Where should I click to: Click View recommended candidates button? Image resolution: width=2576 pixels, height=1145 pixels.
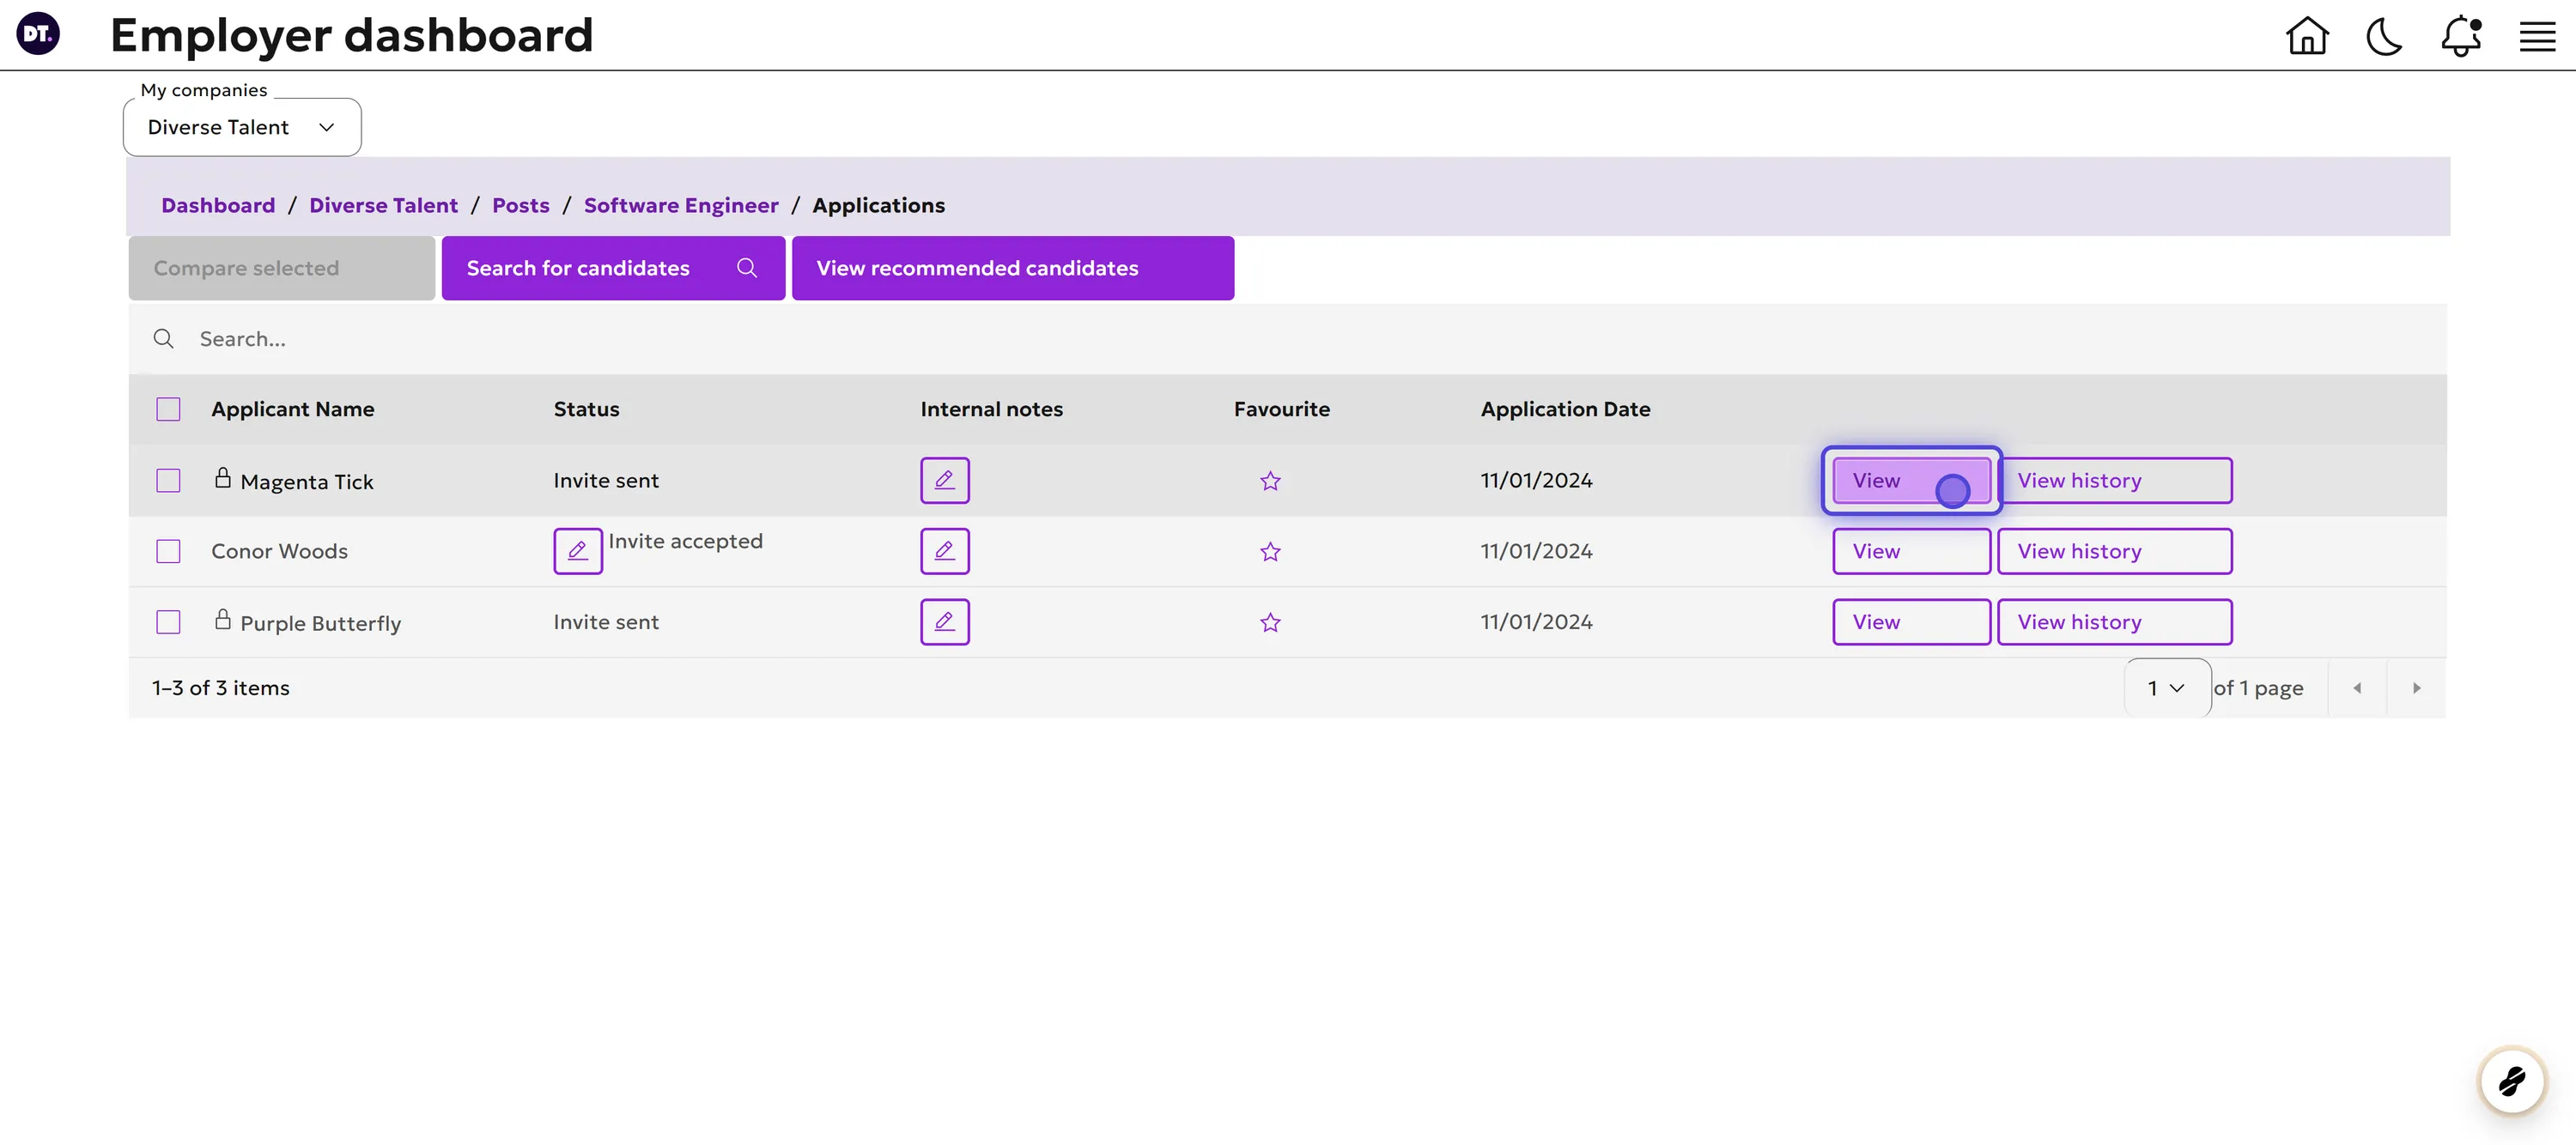1013,268
